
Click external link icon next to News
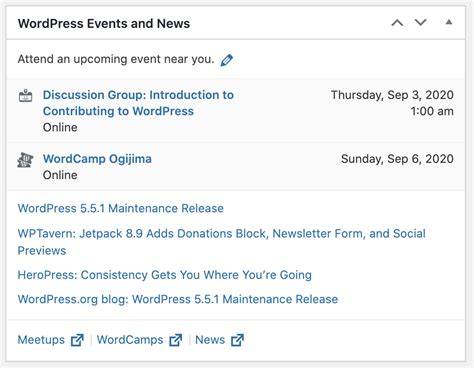tap(237, 340)
